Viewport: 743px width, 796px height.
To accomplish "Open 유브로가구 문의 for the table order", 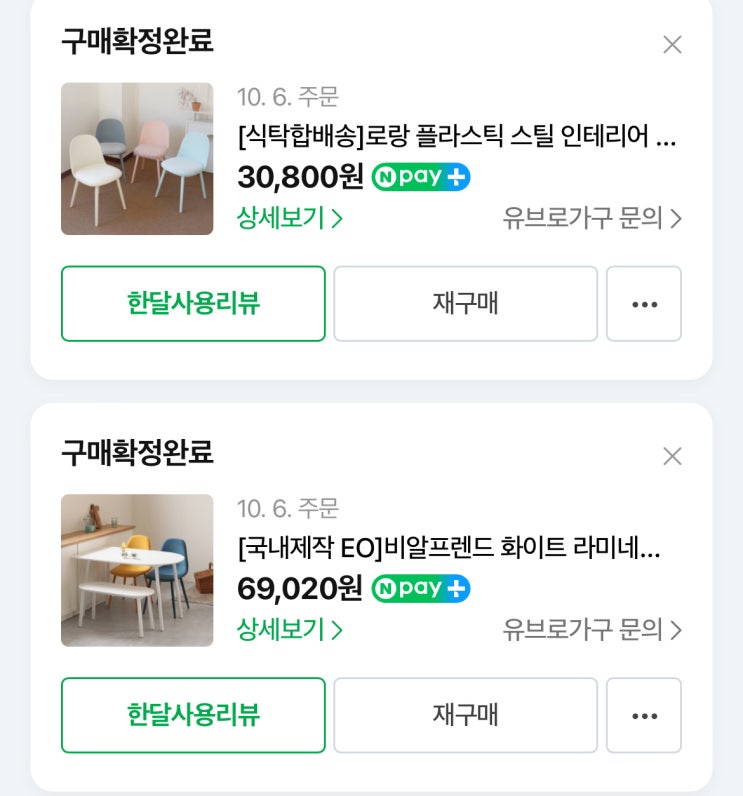I will click(x=592, y=630).
